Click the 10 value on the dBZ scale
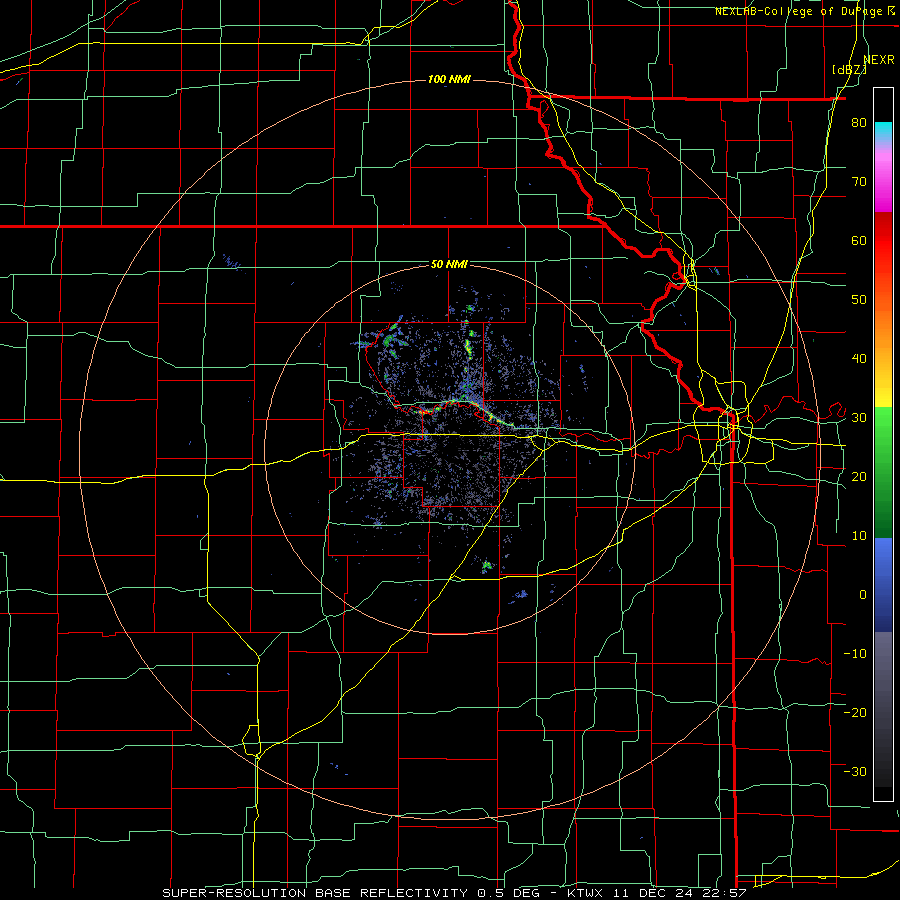The height and width of the screenshot is (900, 900). [x=859, y=536]
